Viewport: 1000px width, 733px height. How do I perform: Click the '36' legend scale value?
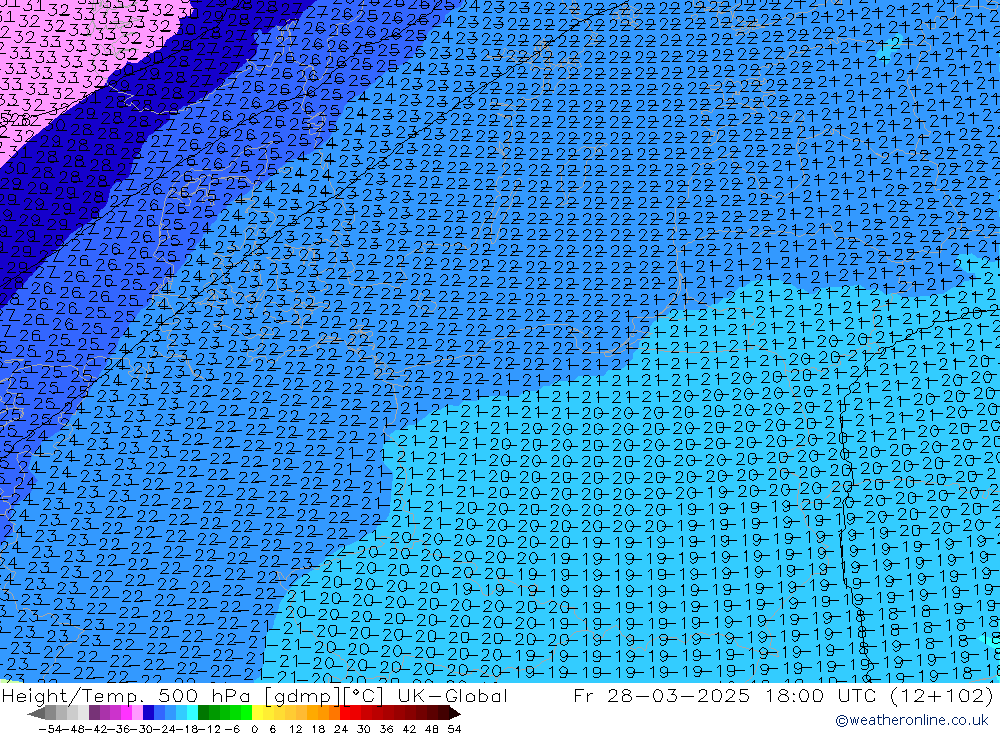386,729
